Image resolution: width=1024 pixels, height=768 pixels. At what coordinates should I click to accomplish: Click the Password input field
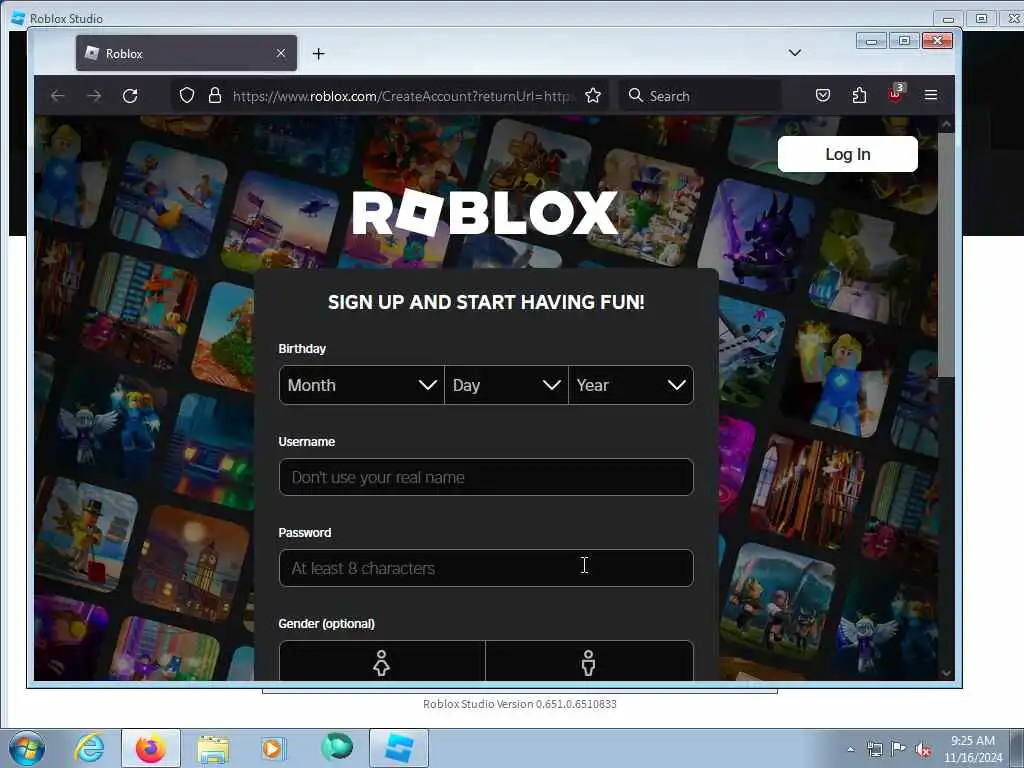click(x=486, y=568)
